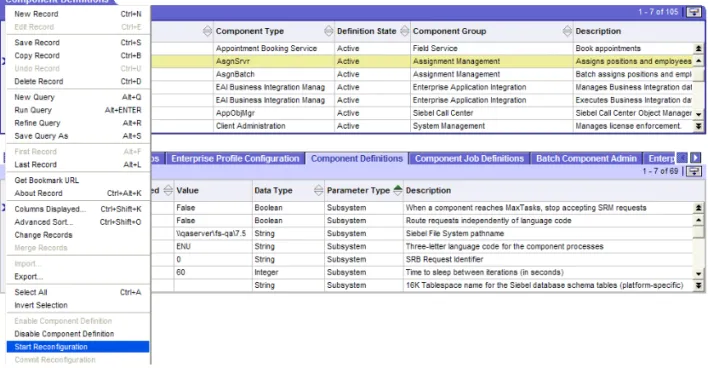Switch to Enterprise Profile Configuration tab
This screenshot has height=368, width=708.
pos(235,158)
